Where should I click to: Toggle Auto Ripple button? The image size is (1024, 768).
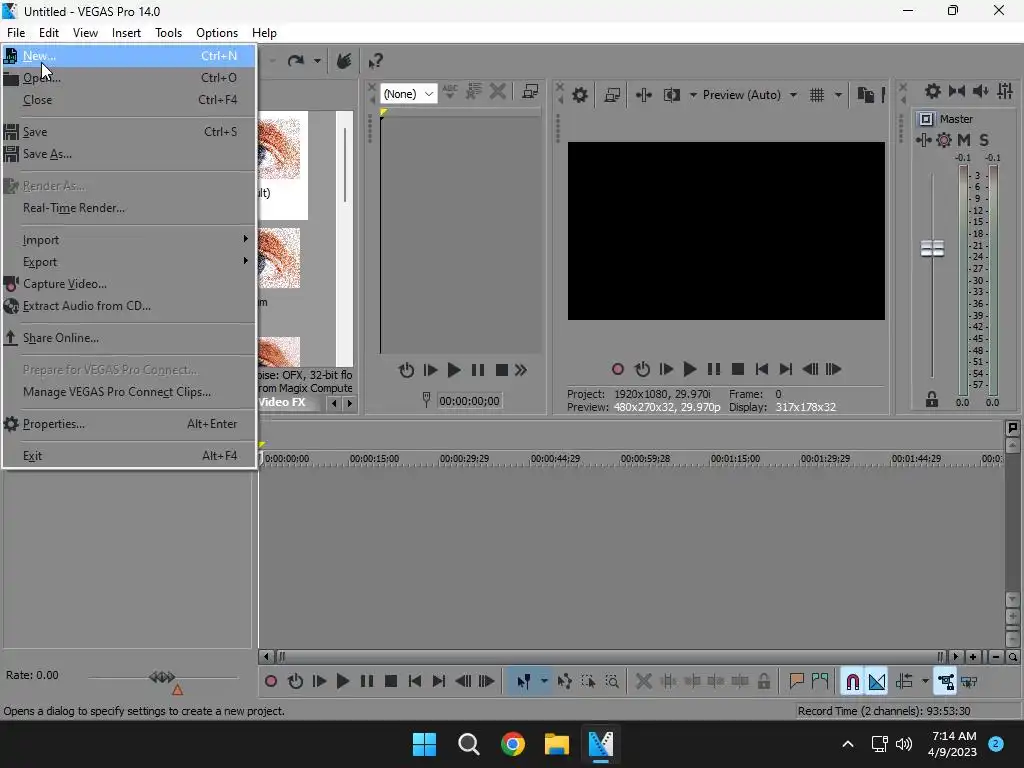[904, 682]
